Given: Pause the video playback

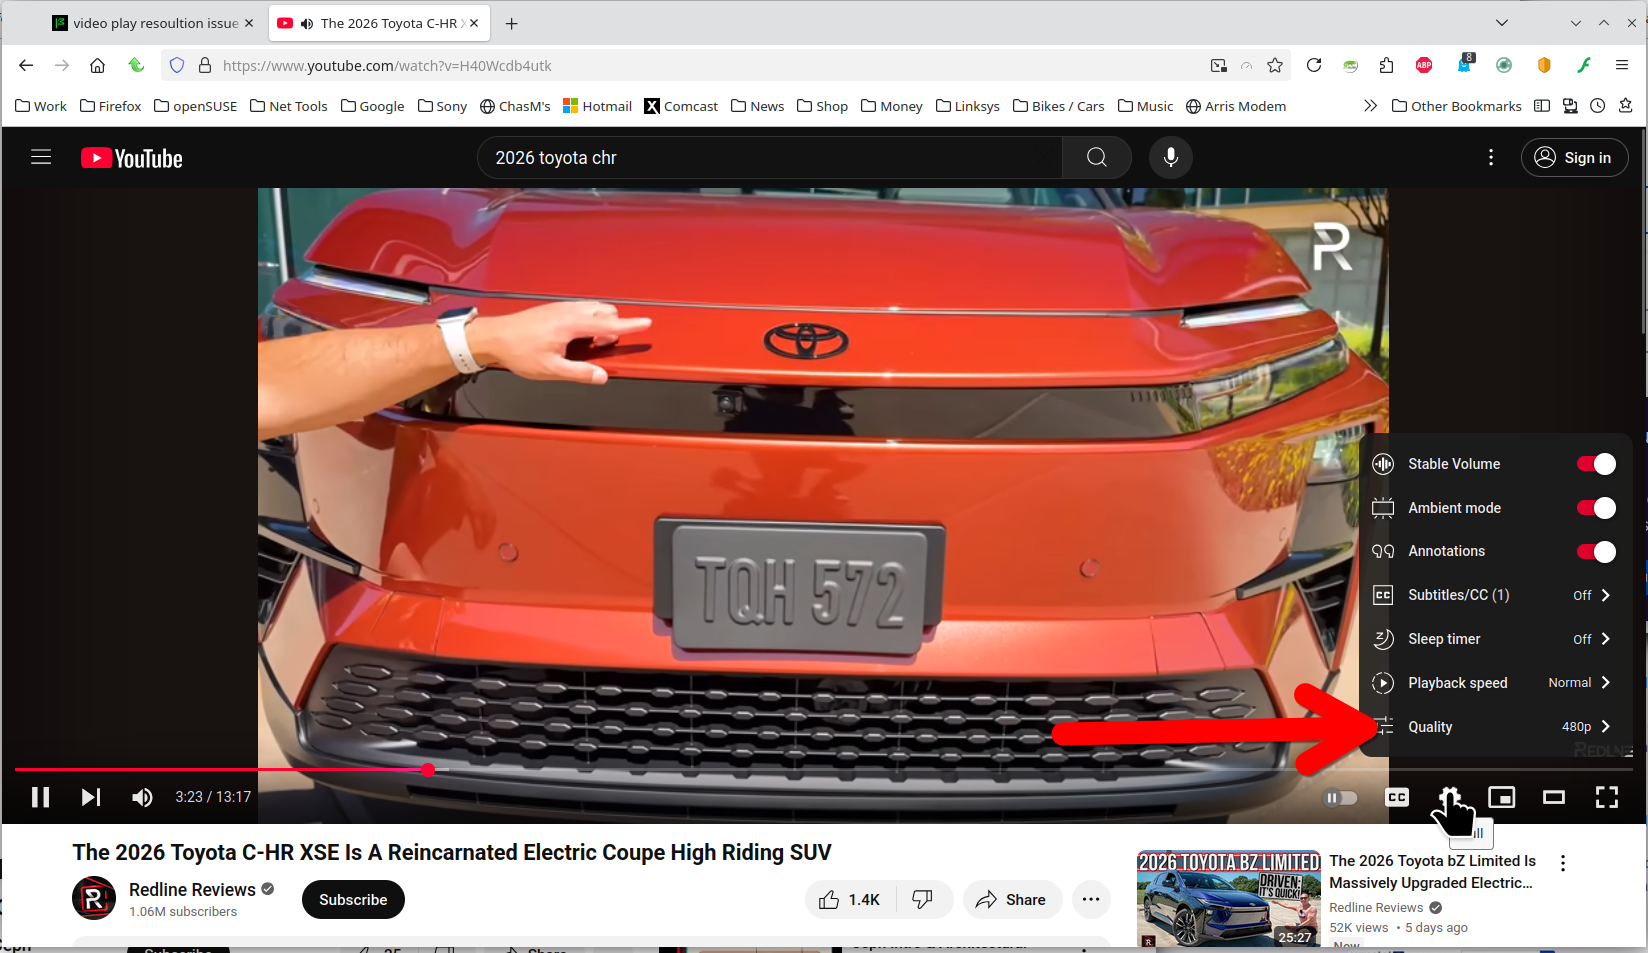Looking at the screenshot, I should point(40,797).
